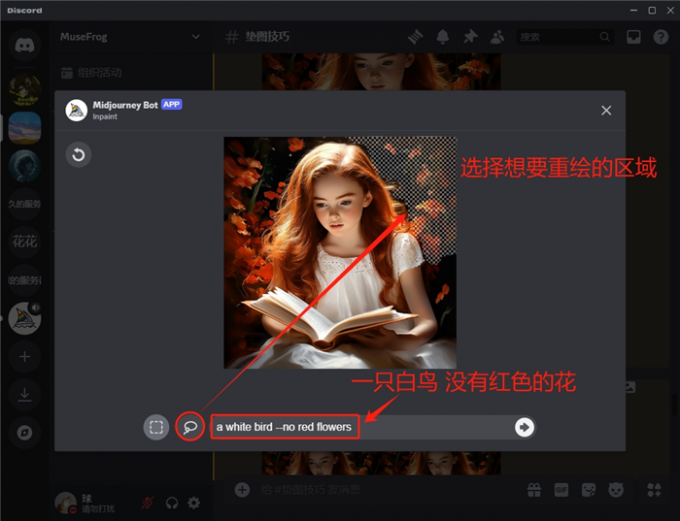Click the APP badge next to Midjourney Bot
The image size is (680, 521).
click(172, 105)
